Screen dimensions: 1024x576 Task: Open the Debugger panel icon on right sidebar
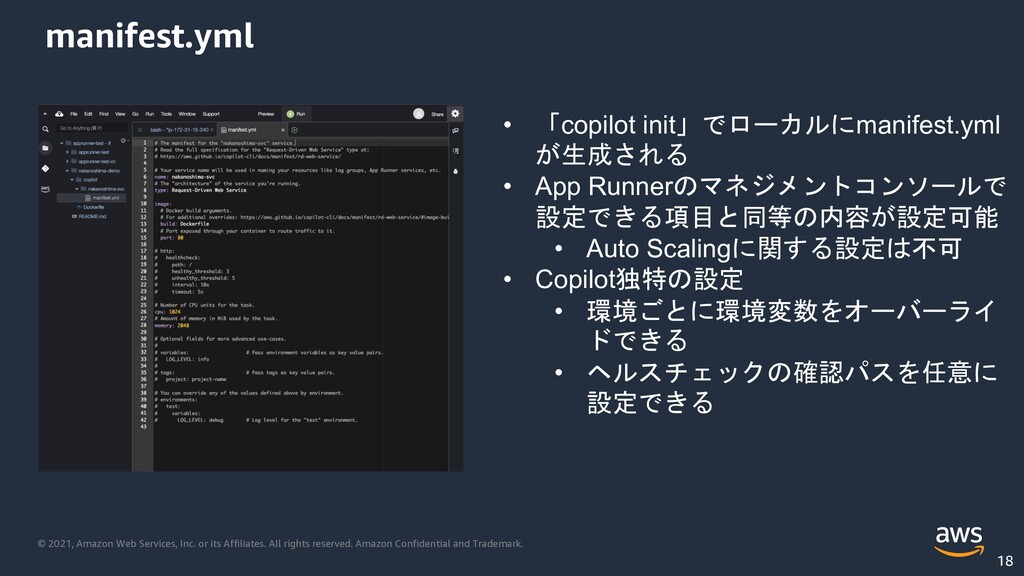tap(456, 171)
